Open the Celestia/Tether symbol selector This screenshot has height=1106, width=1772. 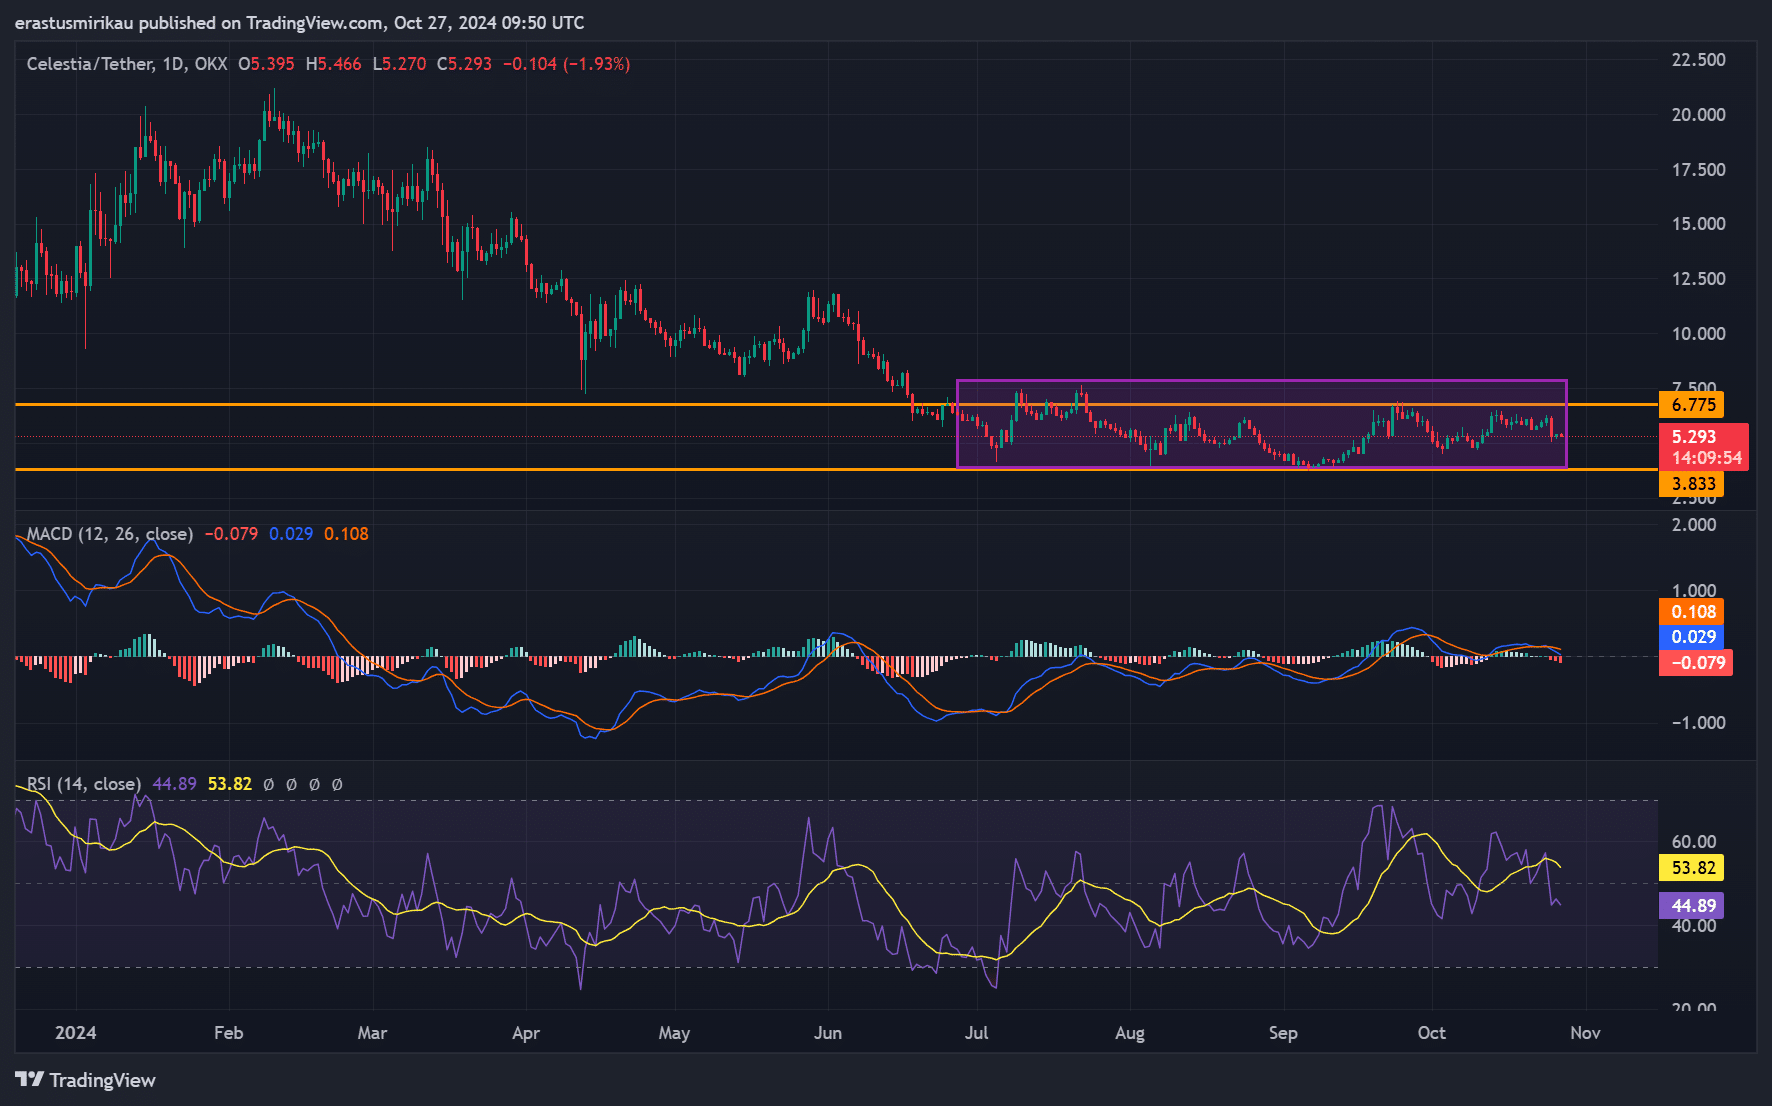coord(91,62)
